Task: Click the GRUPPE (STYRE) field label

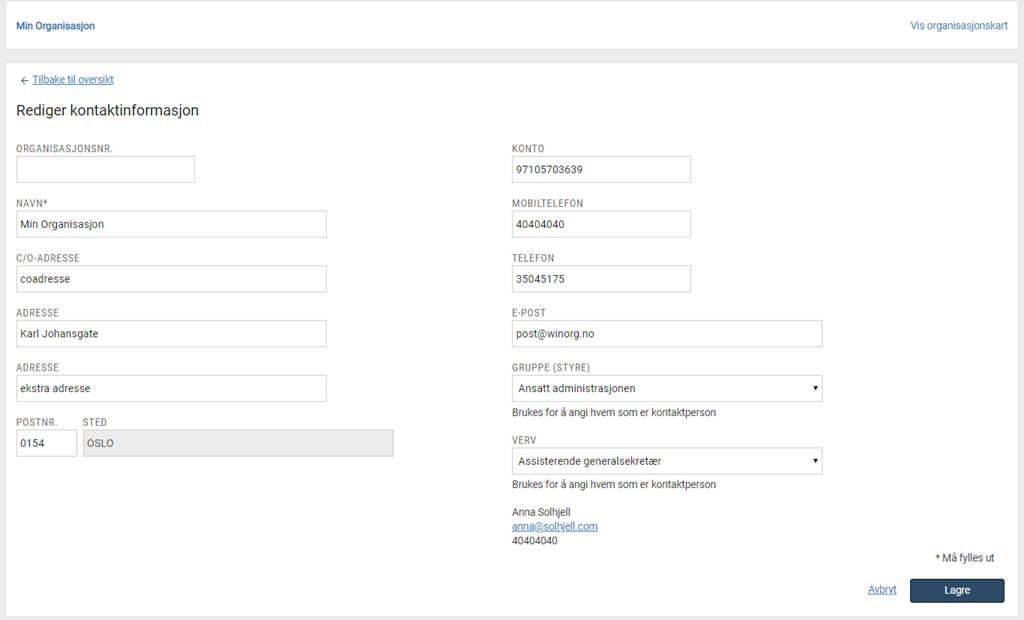Action: point(551,368)
